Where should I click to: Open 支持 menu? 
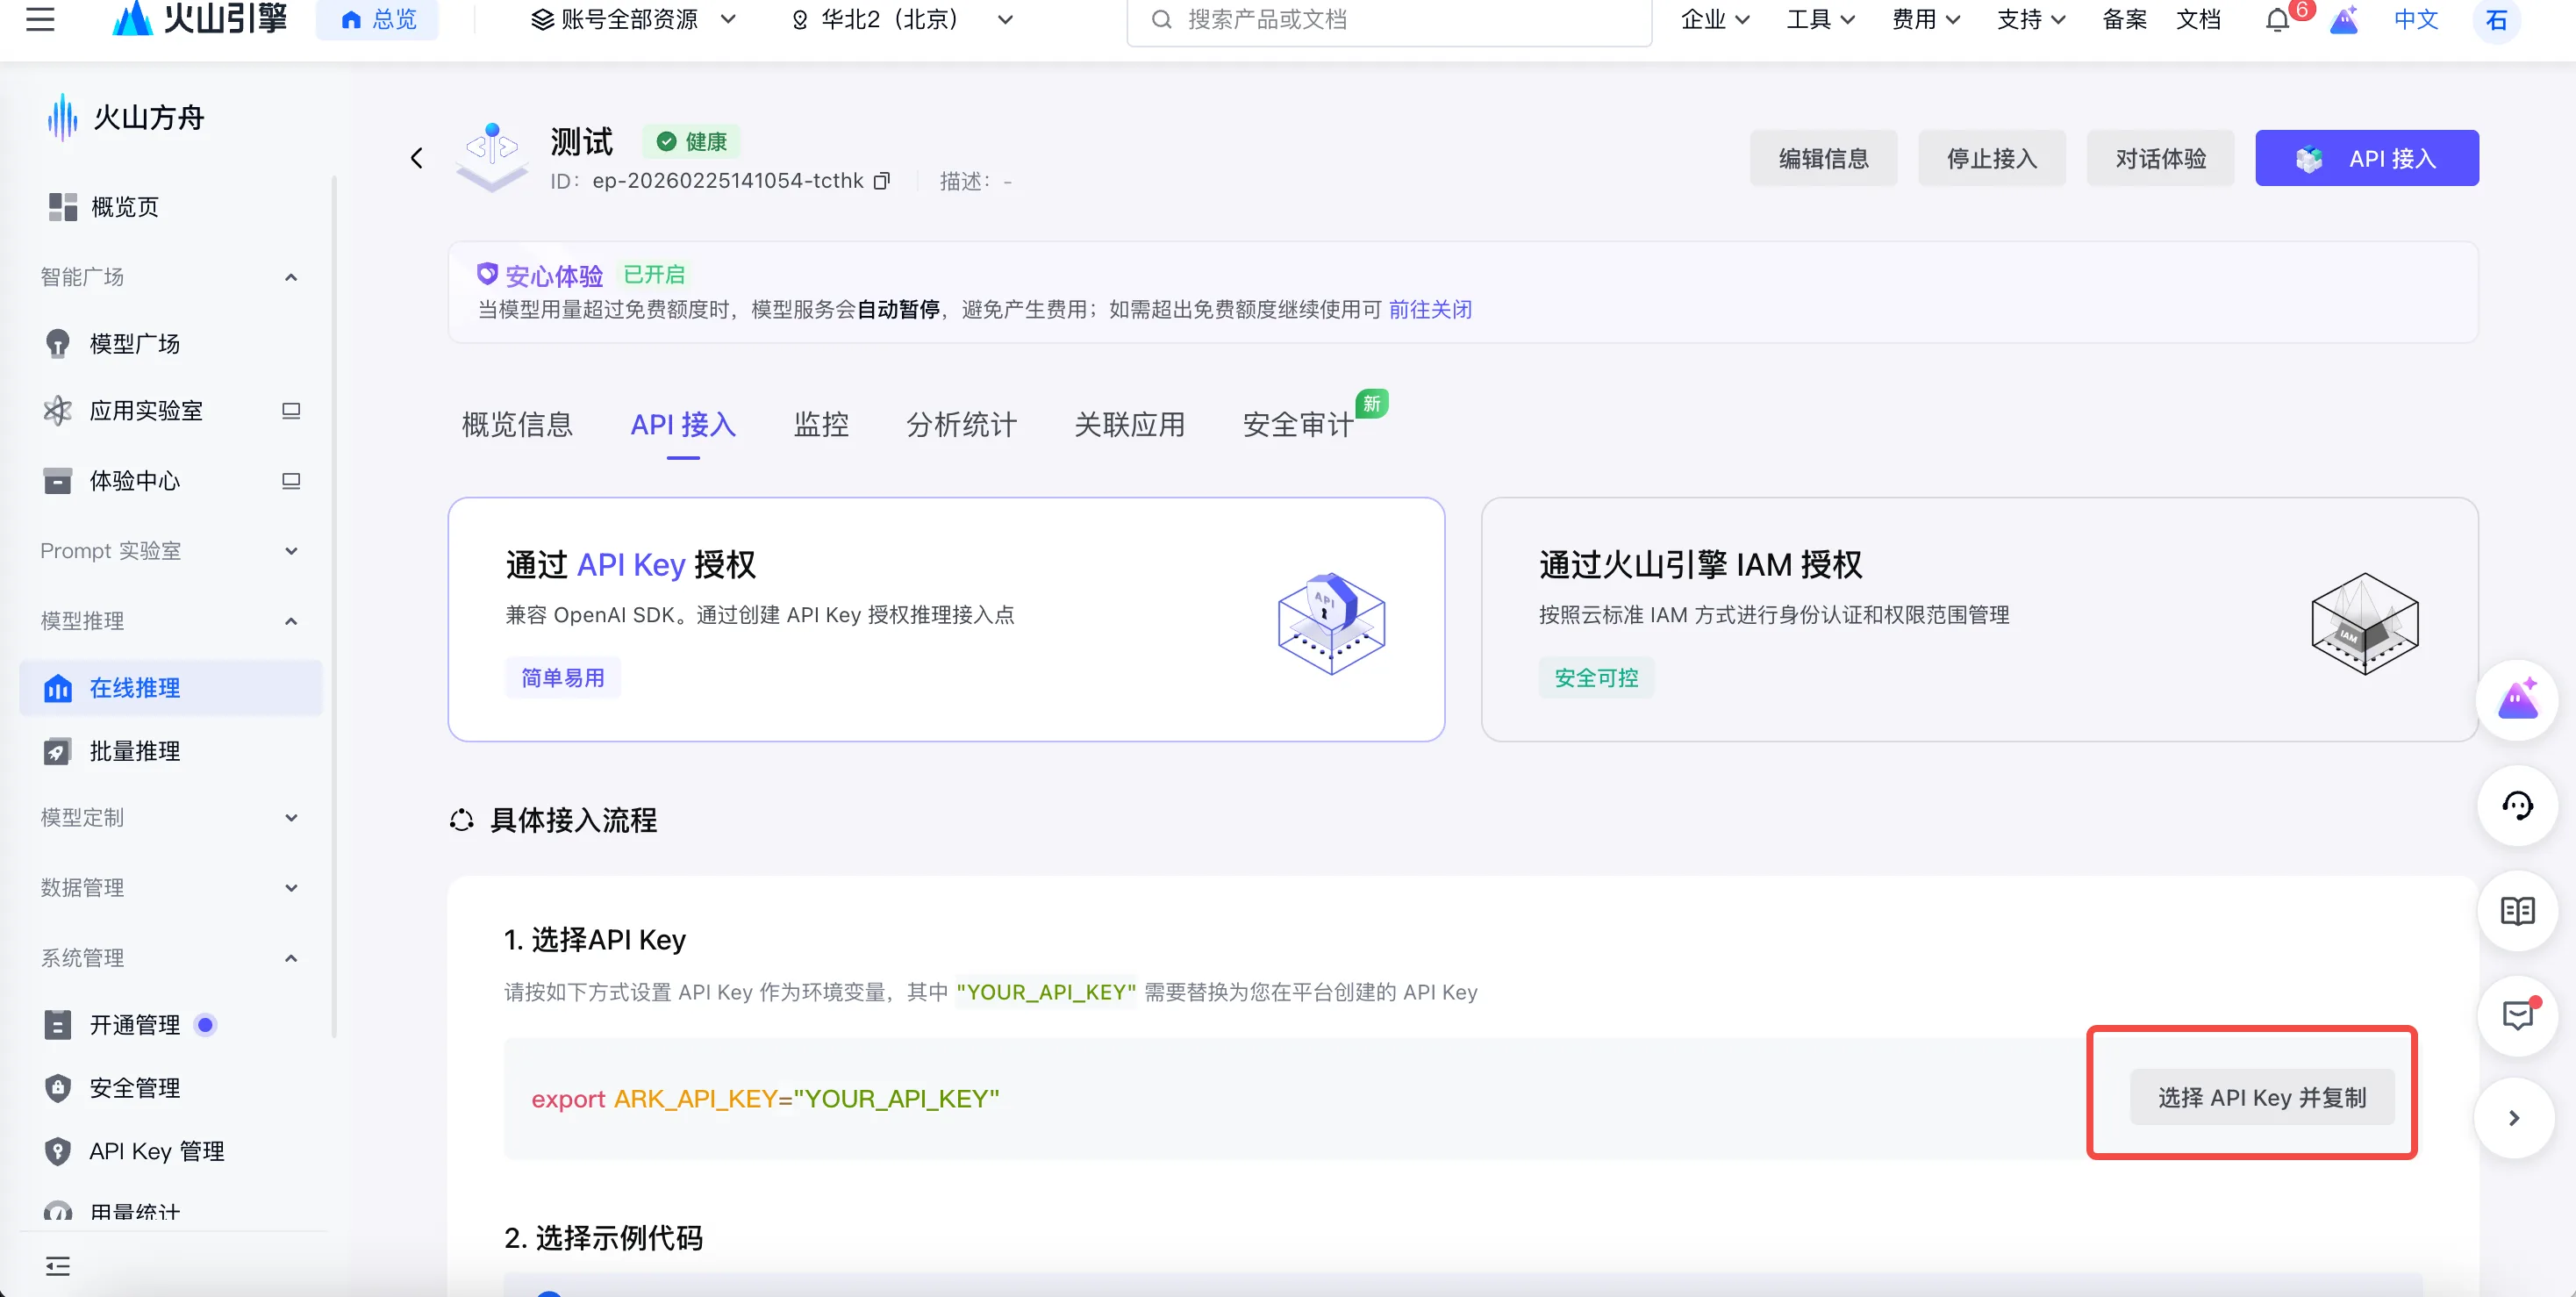click(x=2030, y=19)
